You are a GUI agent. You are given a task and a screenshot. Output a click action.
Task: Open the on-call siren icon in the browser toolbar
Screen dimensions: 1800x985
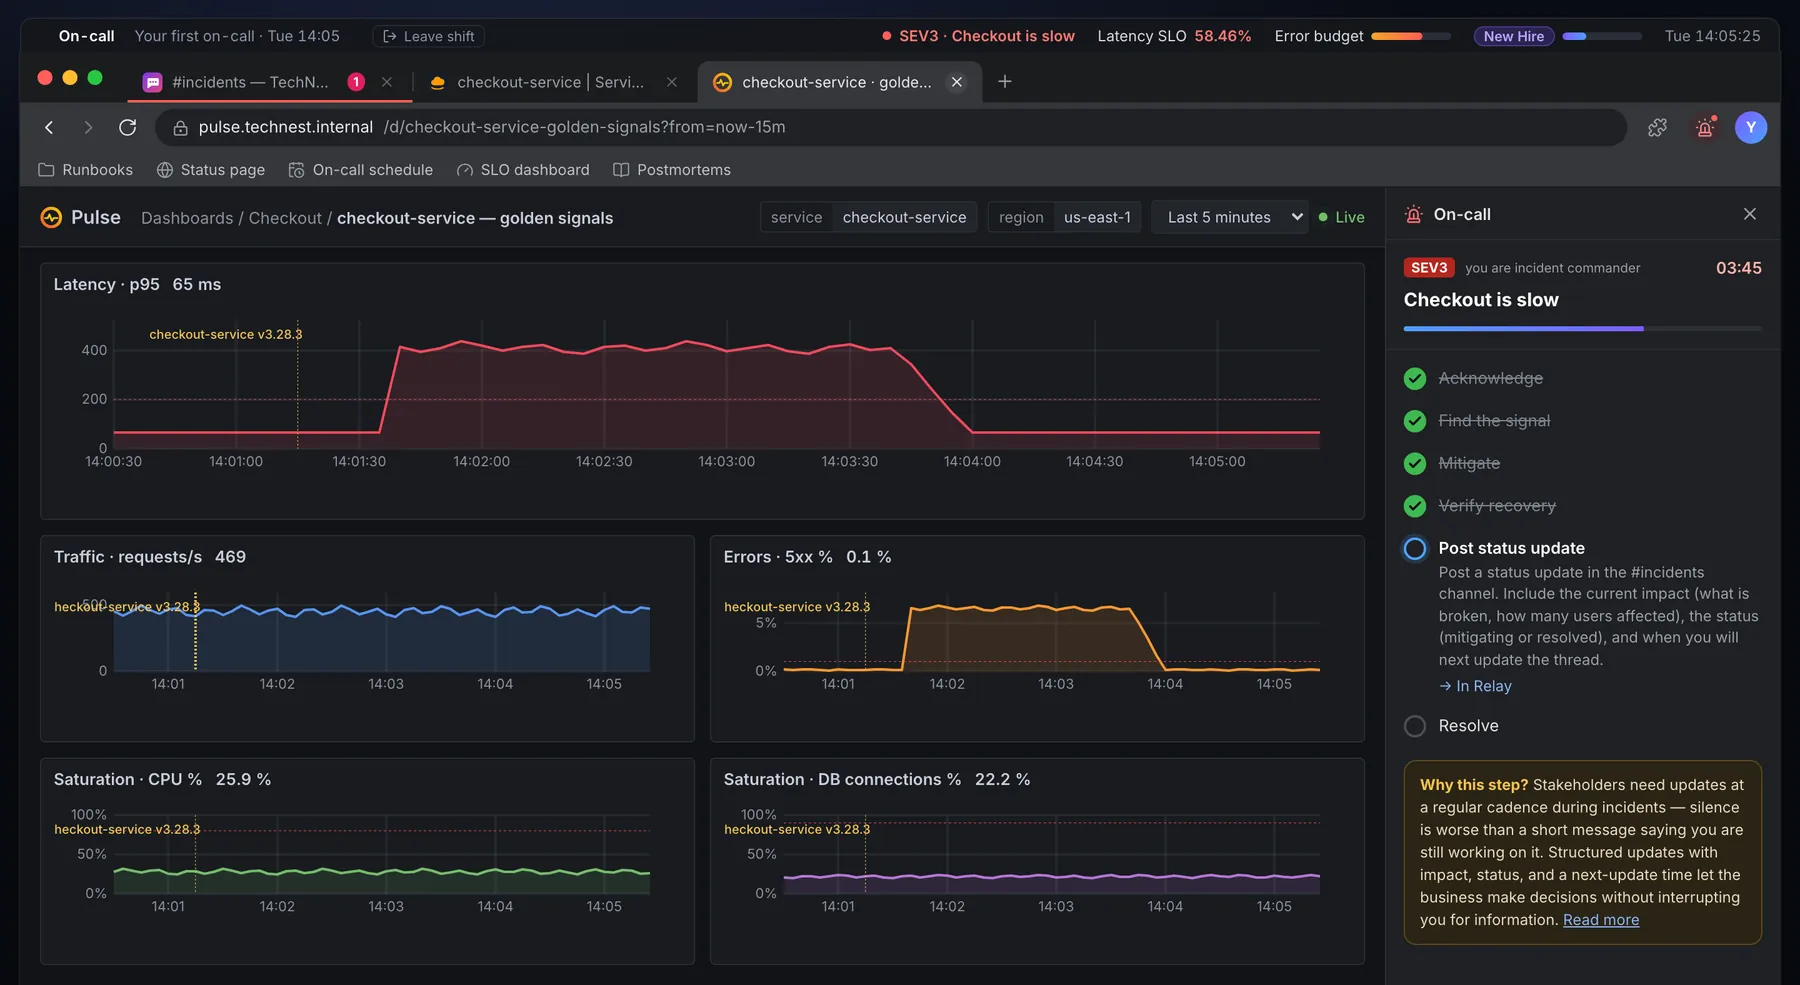coord(1705,127)
